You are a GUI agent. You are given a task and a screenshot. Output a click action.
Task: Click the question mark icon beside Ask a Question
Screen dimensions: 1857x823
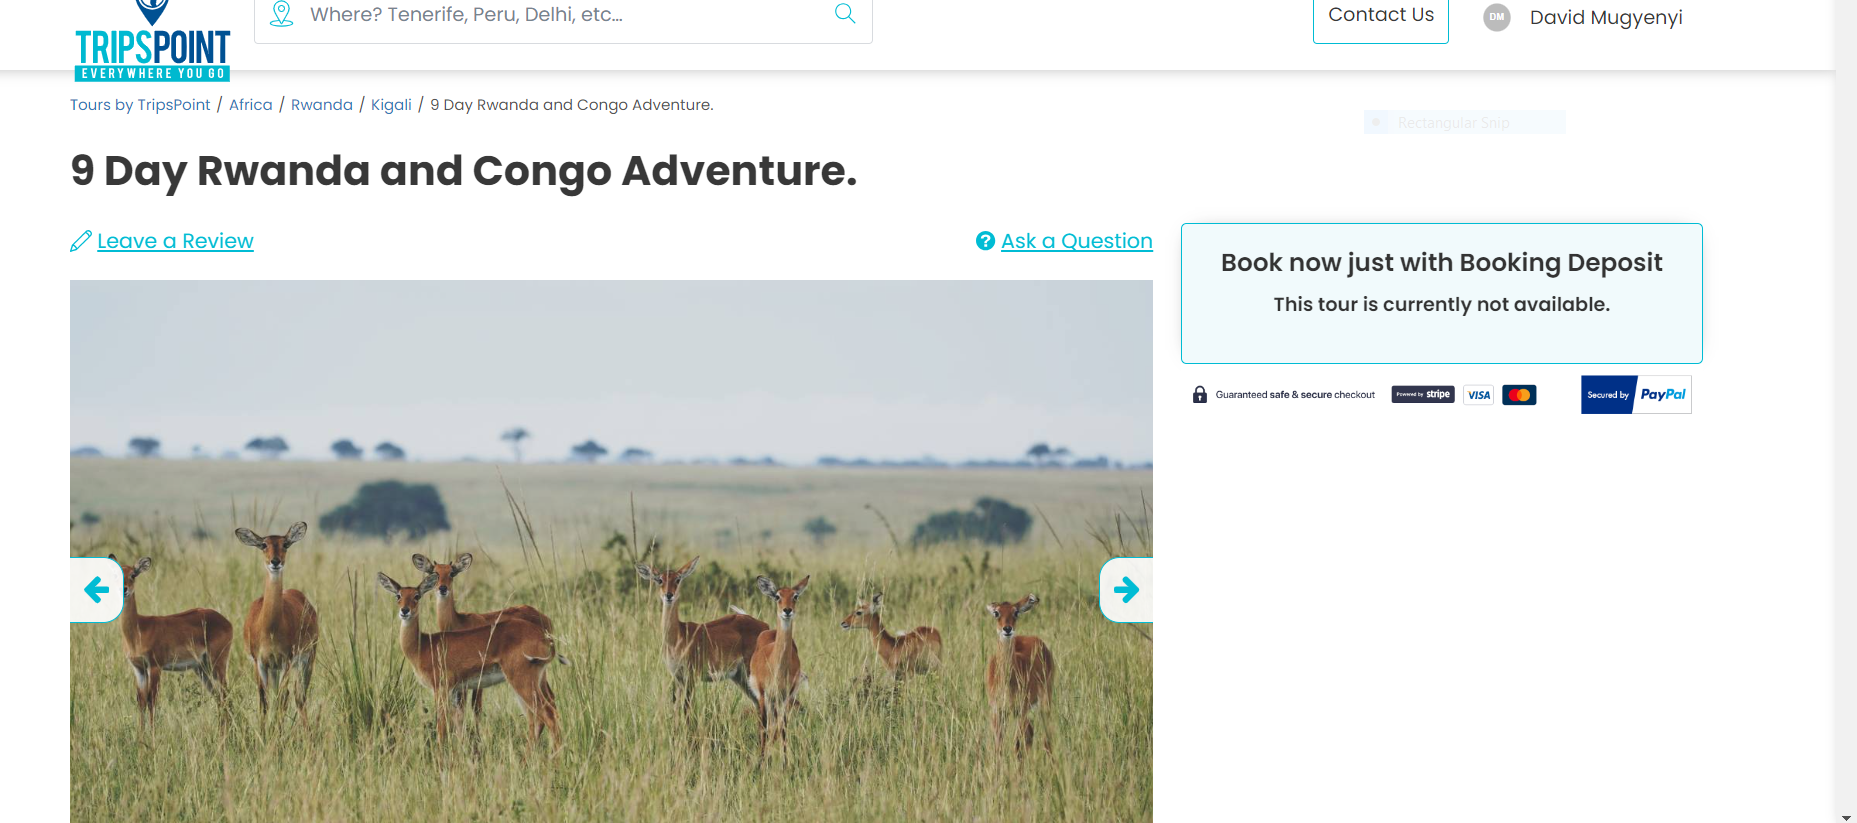(985, 241)
